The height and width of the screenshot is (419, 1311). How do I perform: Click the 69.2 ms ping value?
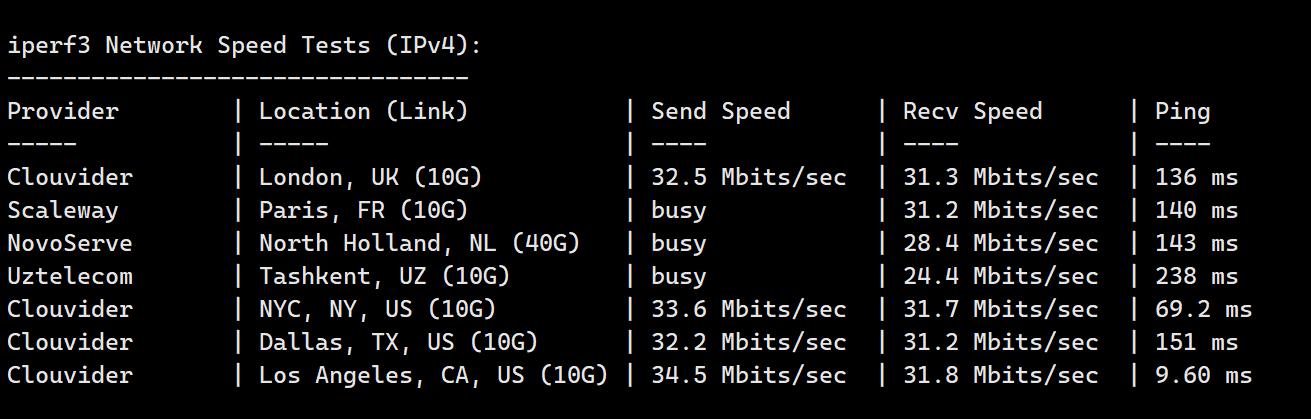point(1203,310)
